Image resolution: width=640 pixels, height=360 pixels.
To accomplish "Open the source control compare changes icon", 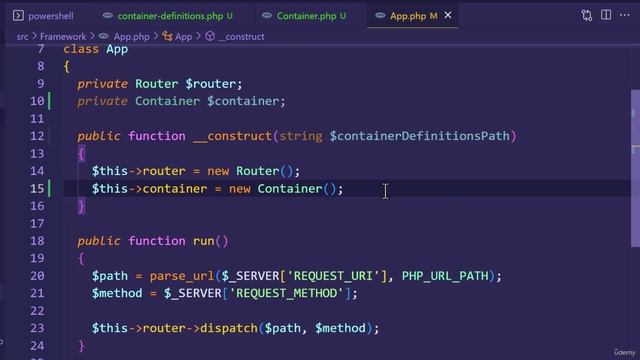I will (x=587, y=16).
